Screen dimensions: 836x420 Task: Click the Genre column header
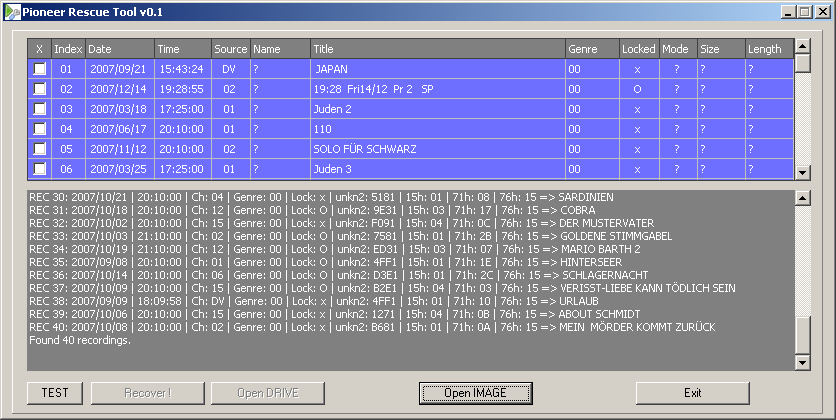click(x=592, y=49)
